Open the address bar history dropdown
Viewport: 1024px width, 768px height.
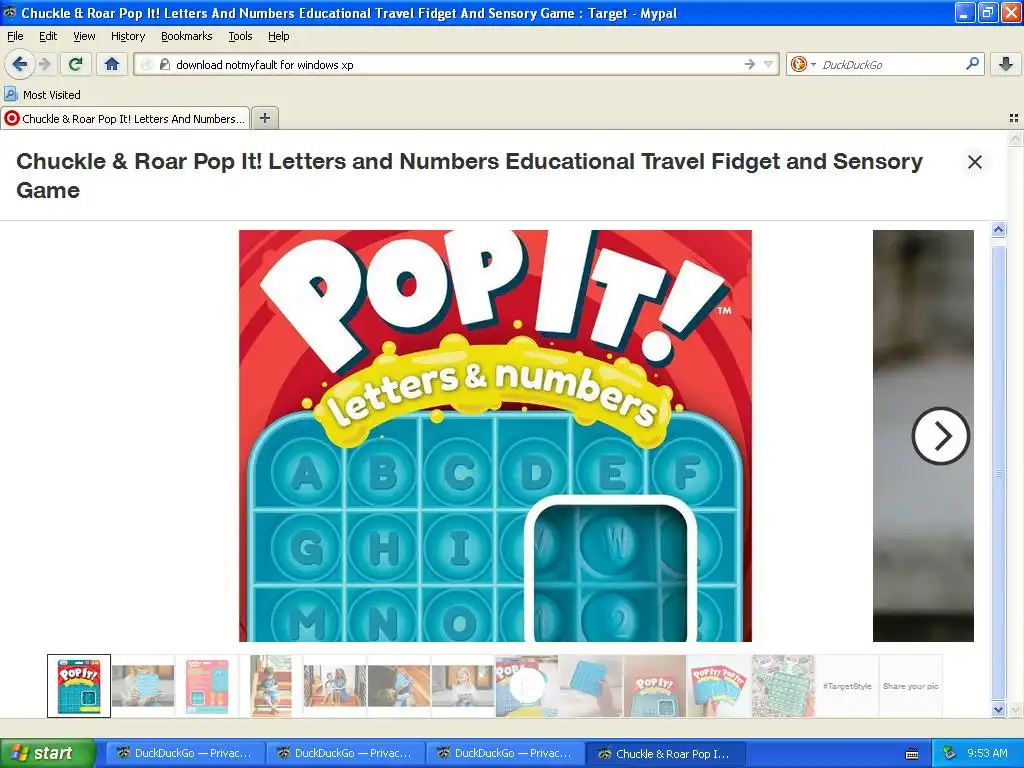[768, 64]
